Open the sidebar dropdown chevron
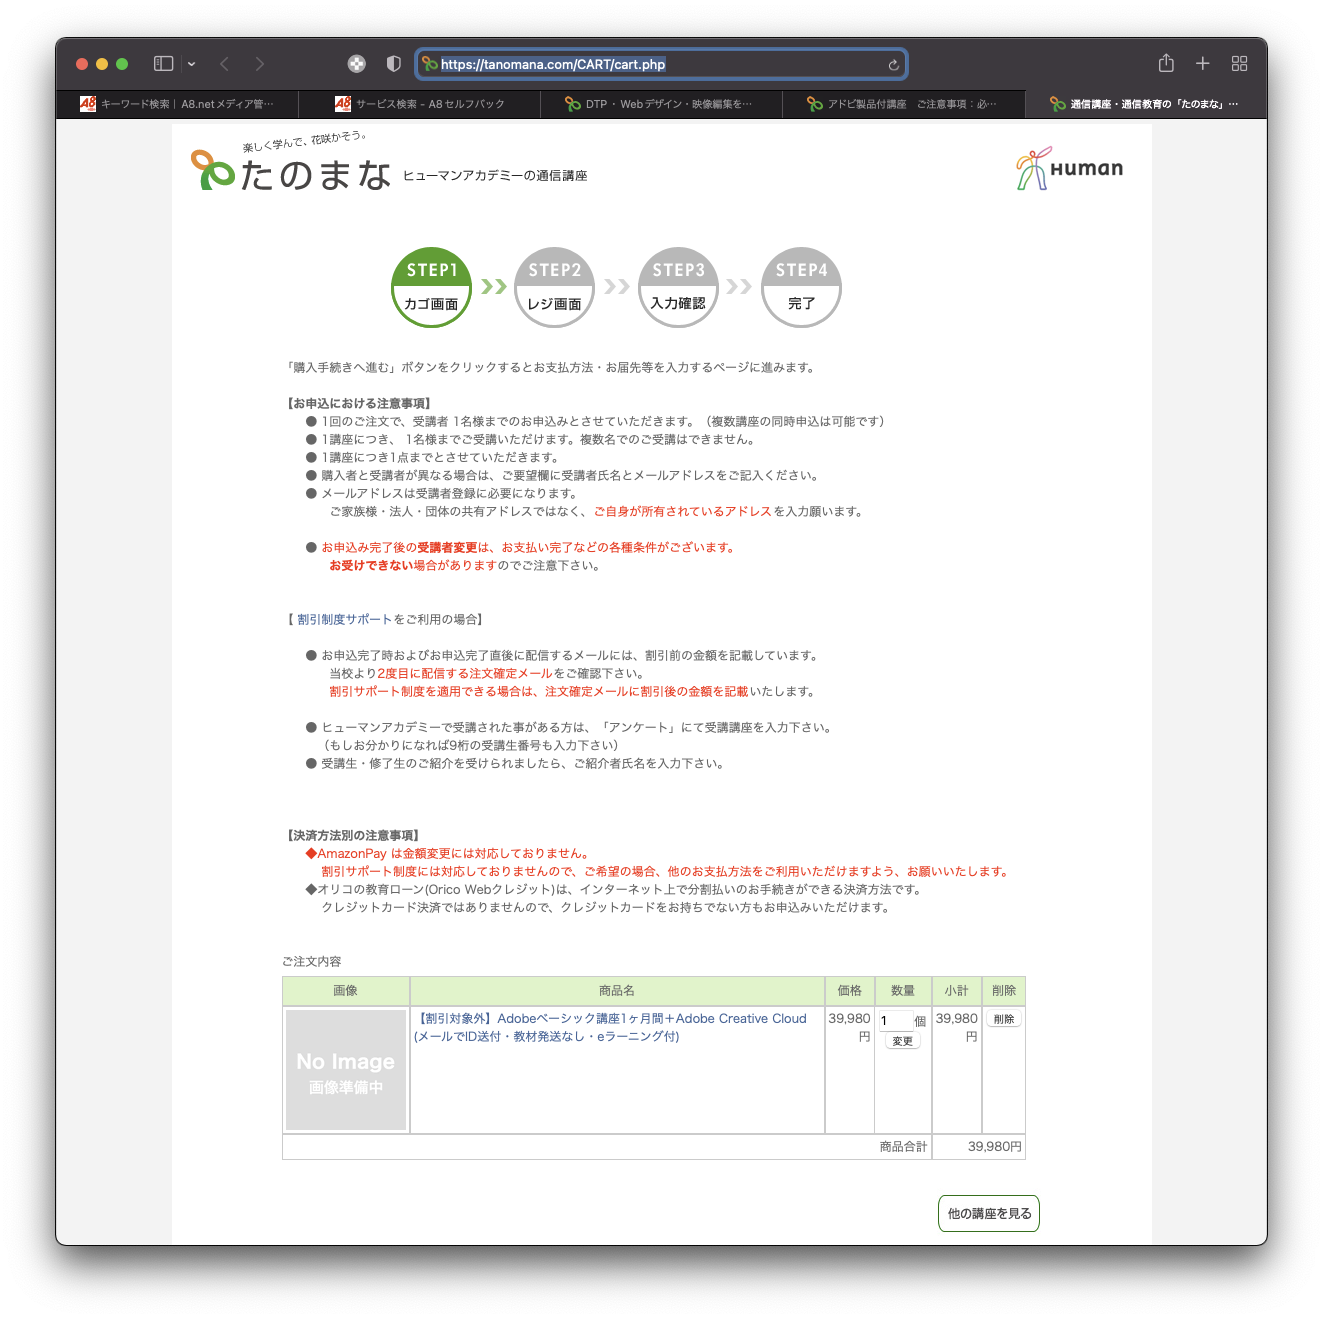Image resolution: width=1323 pixels, height=1319 pixels. pos(191,64)
